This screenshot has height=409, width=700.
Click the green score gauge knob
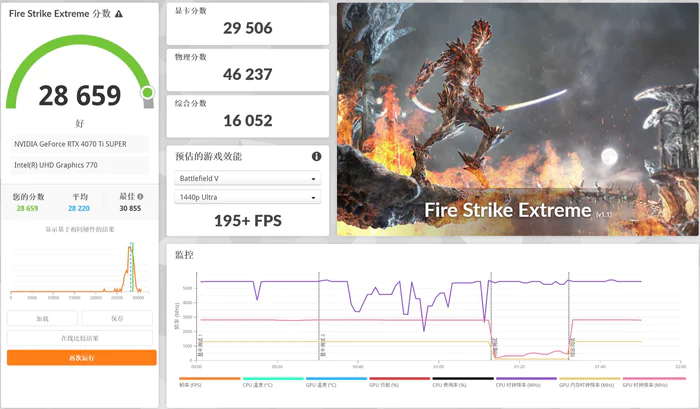pyautogui.click(x=147, y=93)
